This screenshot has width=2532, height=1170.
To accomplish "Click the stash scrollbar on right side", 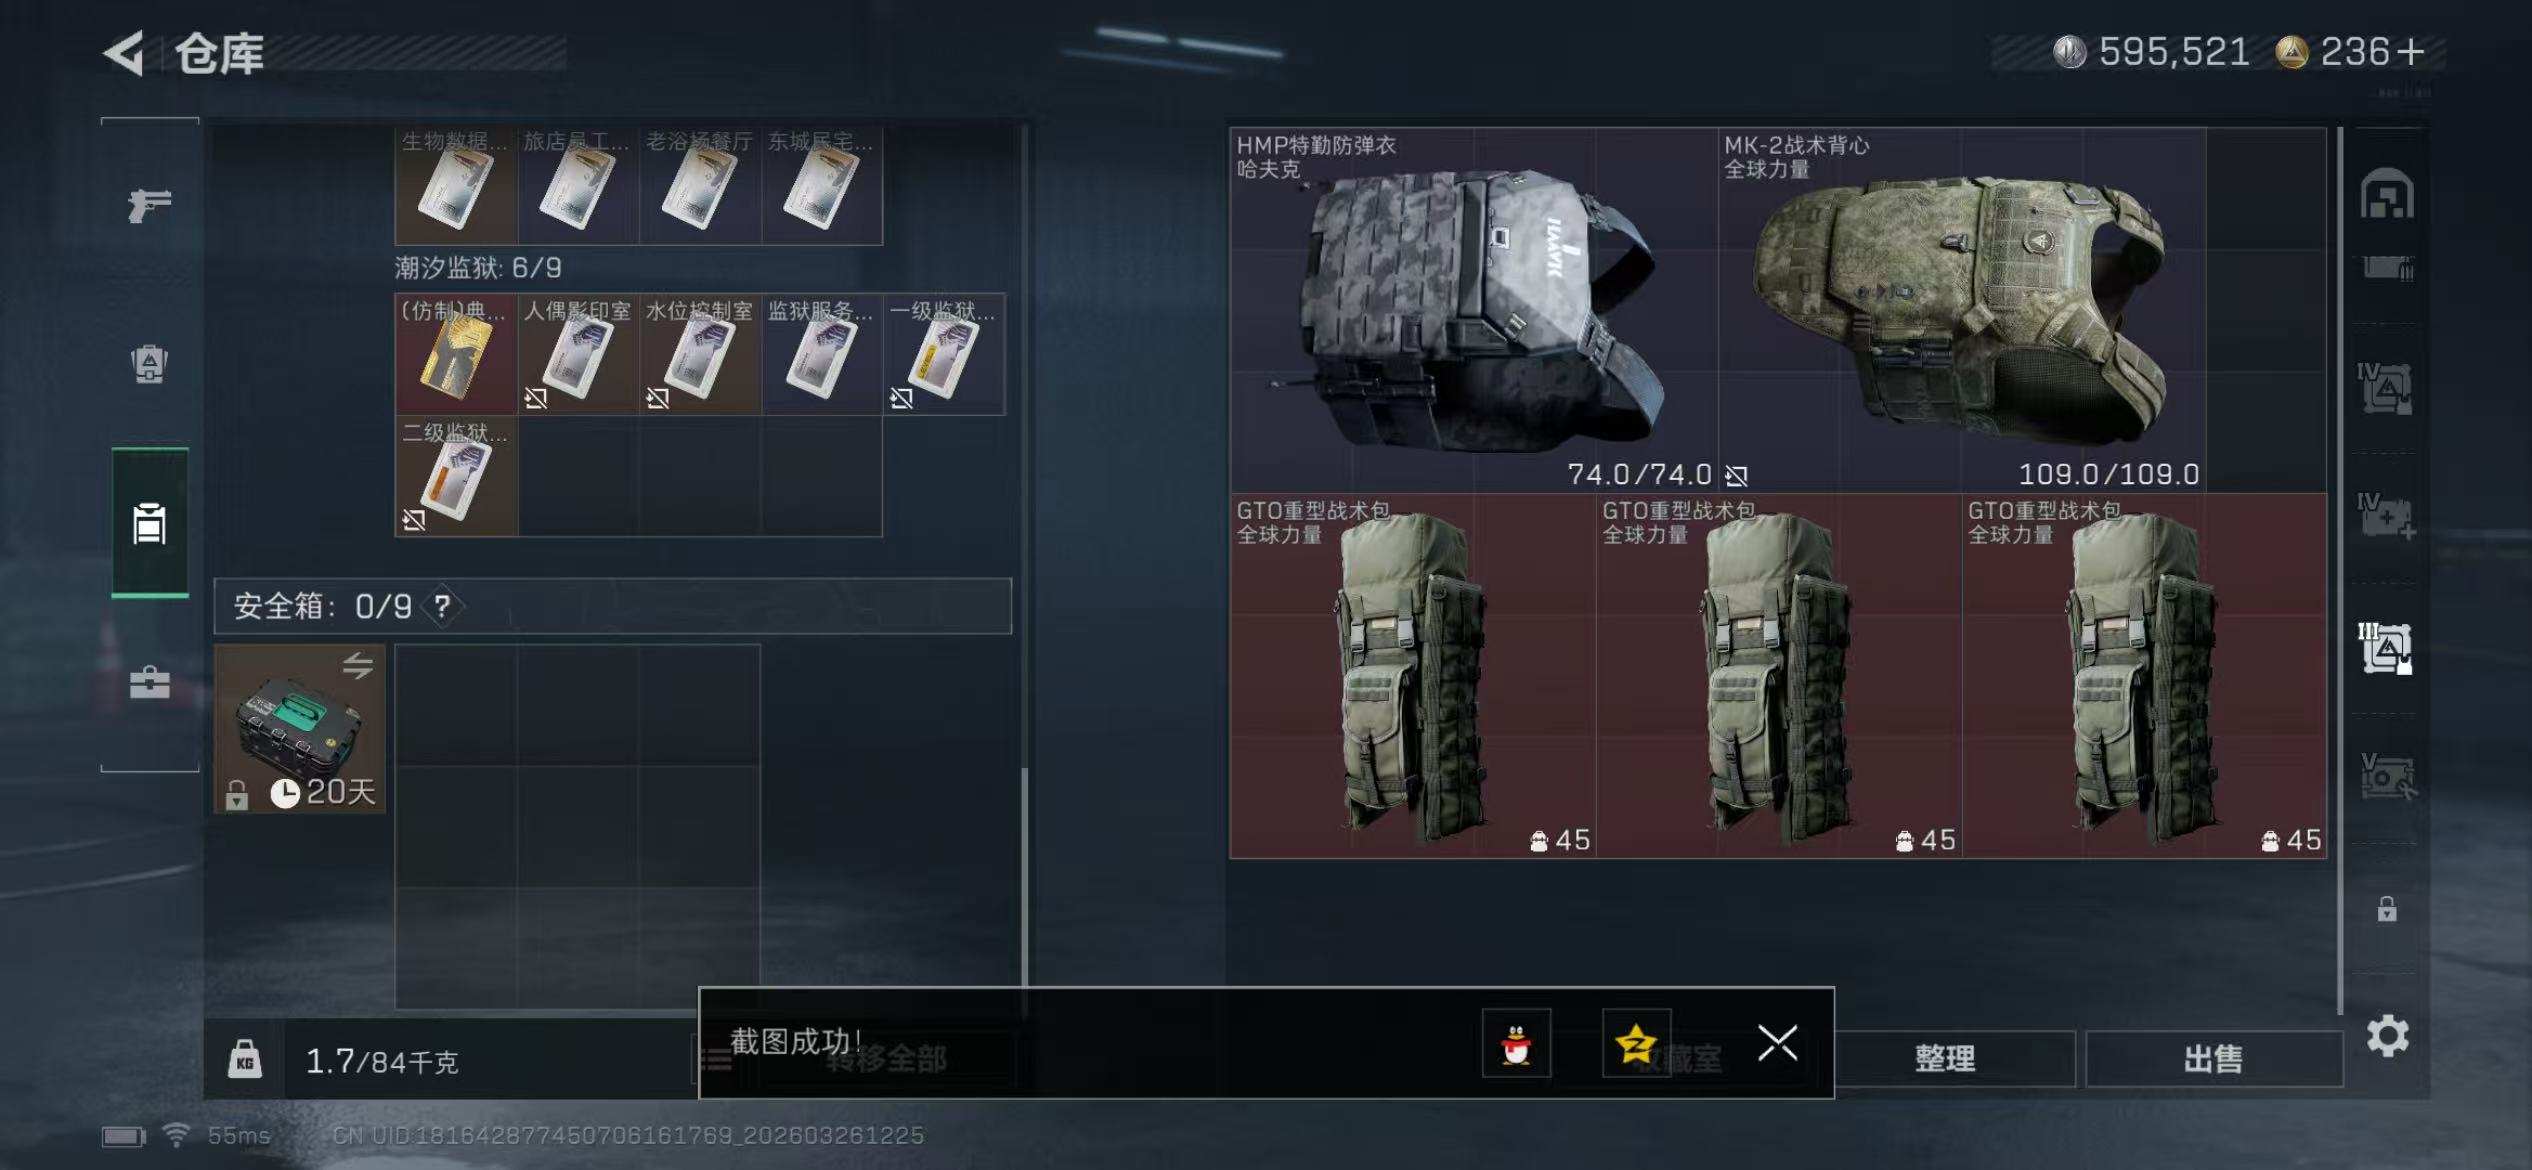I will coord(2340,570).
